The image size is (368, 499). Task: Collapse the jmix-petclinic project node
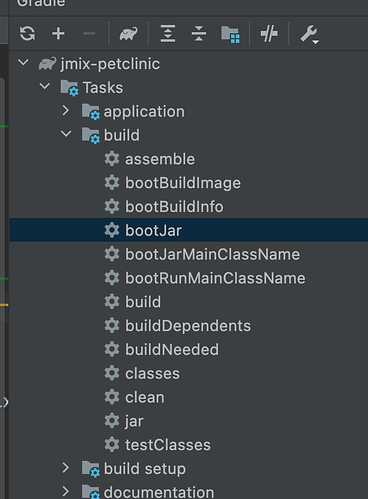click(x=23, y=62)
